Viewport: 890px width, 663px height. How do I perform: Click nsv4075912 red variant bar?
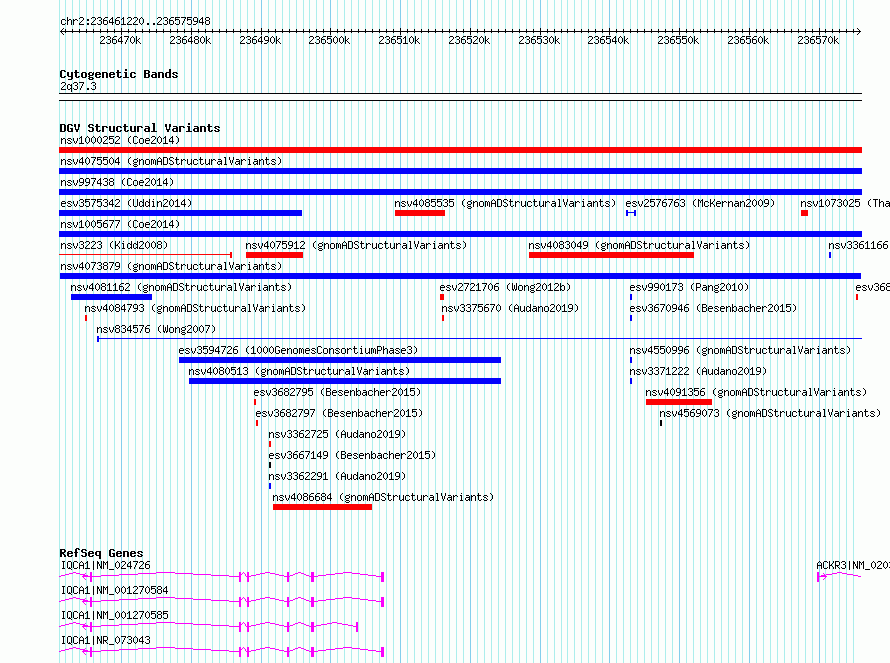tap(274, 255)
